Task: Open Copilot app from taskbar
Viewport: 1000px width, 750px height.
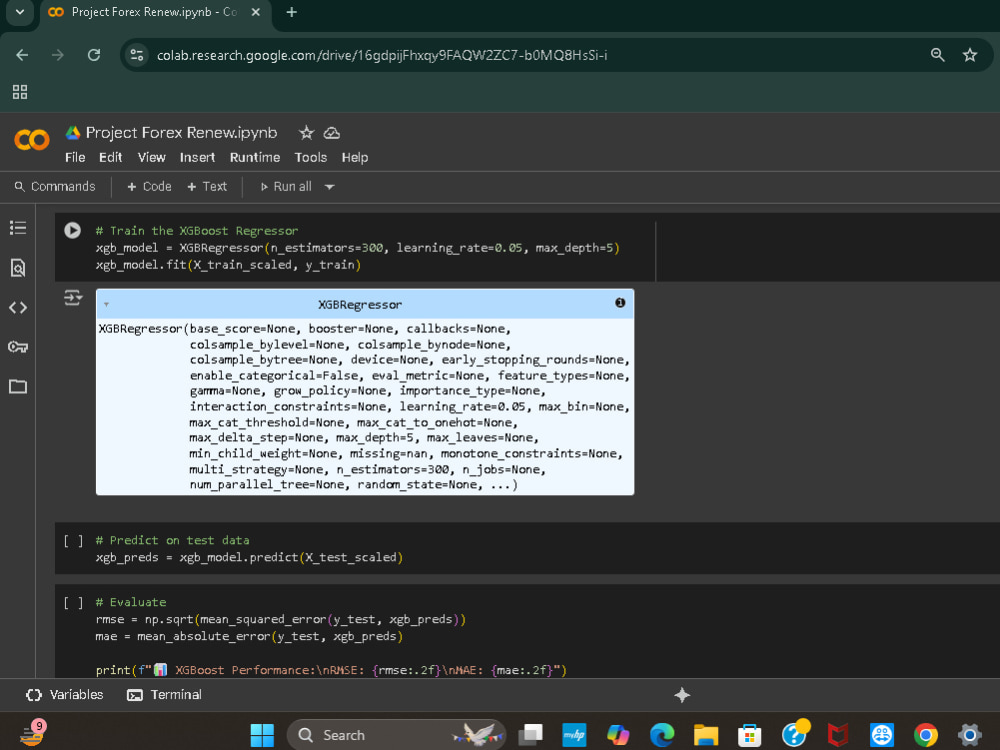Action: click(618, 735)
